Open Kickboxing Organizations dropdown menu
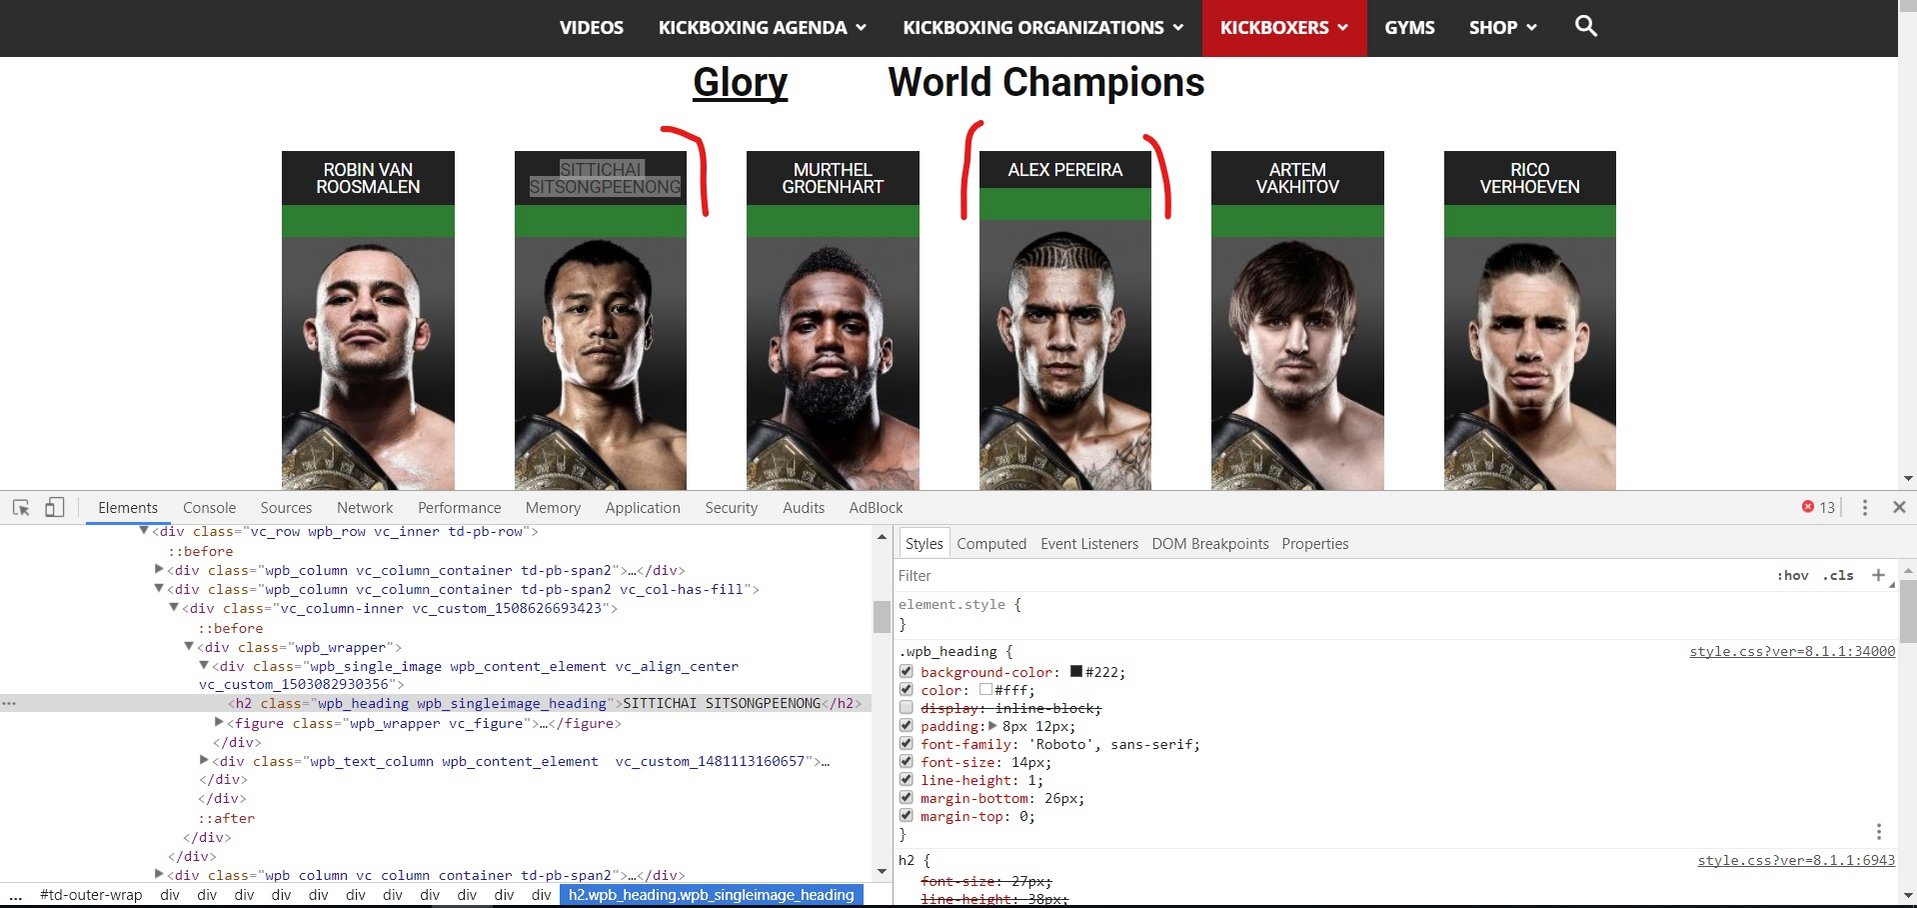 pos(1043,27)
